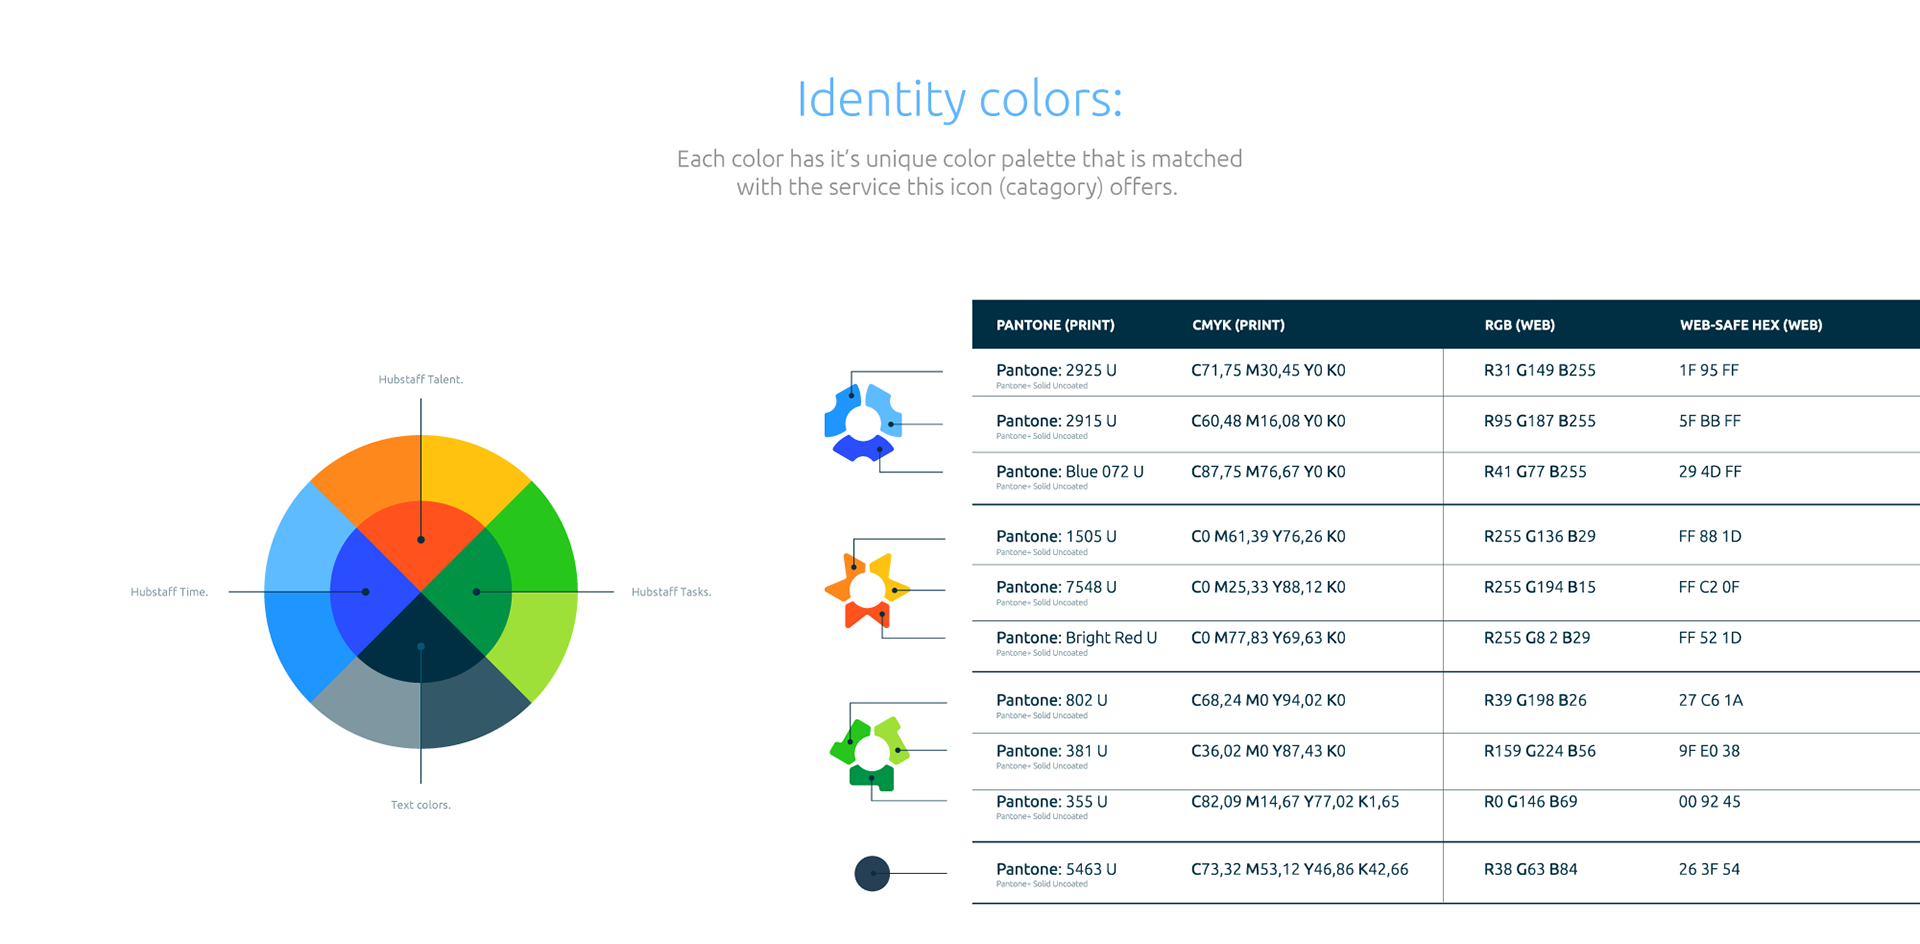Click the Pantone: 355 U cell
1920x944 pixels.
(x=1052, y=801)
